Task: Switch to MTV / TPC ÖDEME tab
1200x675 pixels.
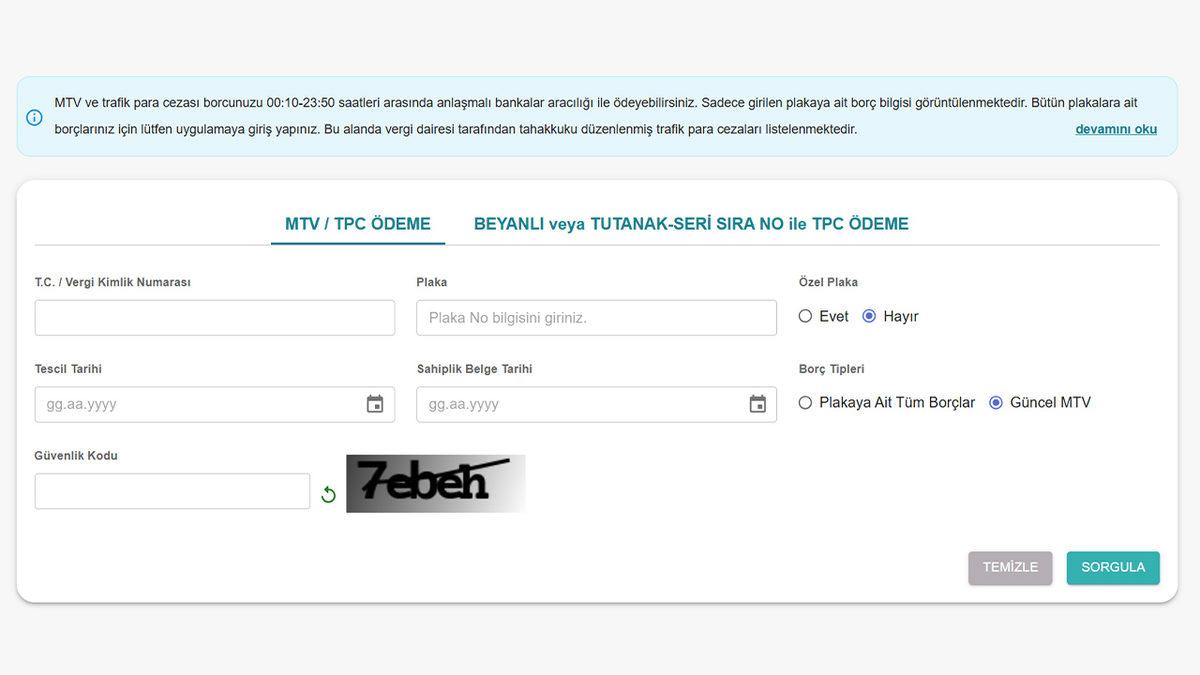Action: click(x=358, y=224)
